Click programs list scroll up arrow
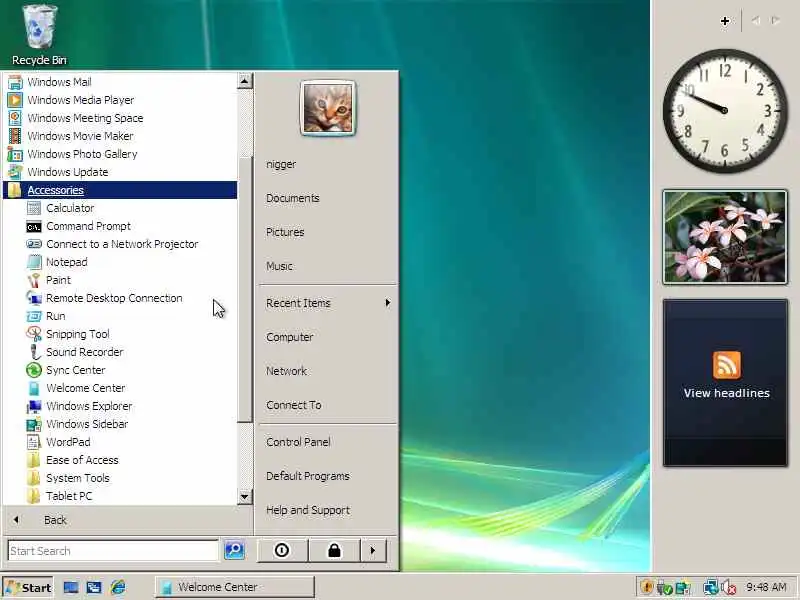Viewport: 800px width, 600px height. coord(245,81)
